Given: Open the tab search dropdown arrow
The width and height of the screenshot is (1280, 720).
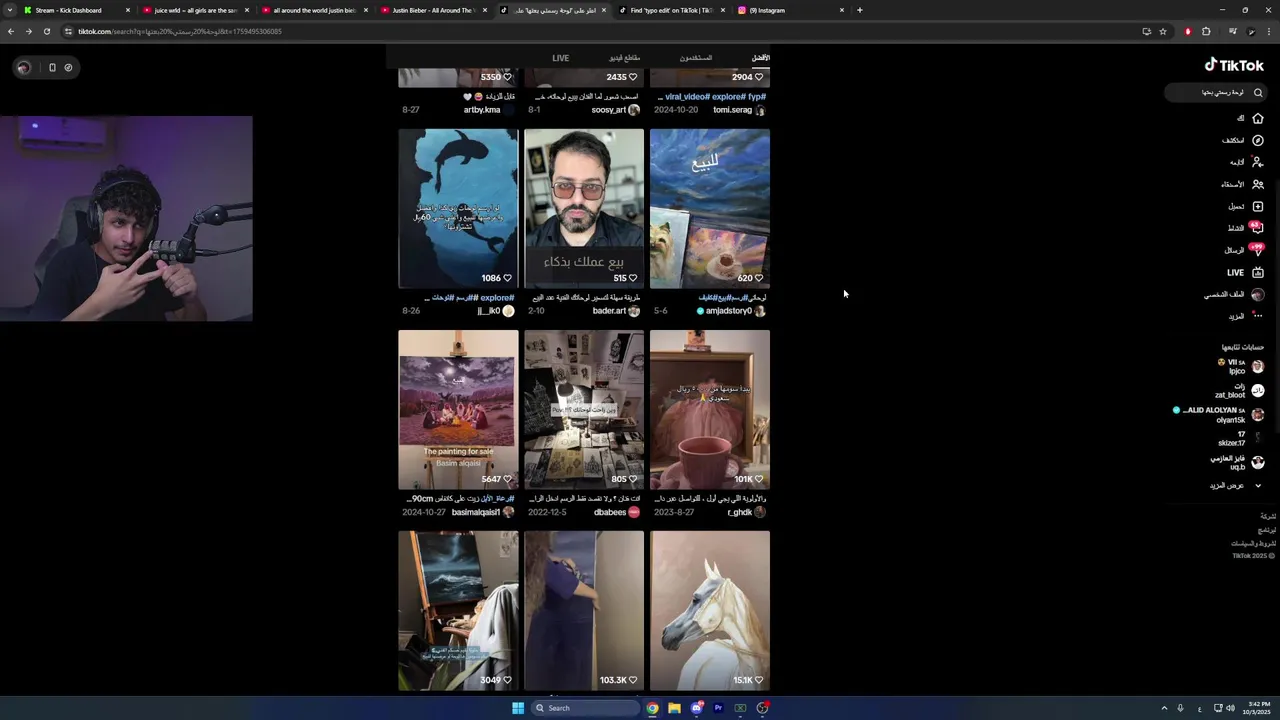Looking at the screenshot, I should 9,10.
